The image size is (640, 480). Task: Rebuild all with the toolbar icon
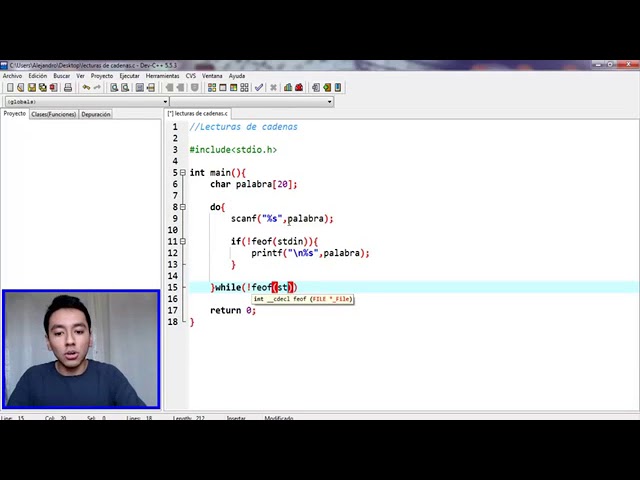244,87
